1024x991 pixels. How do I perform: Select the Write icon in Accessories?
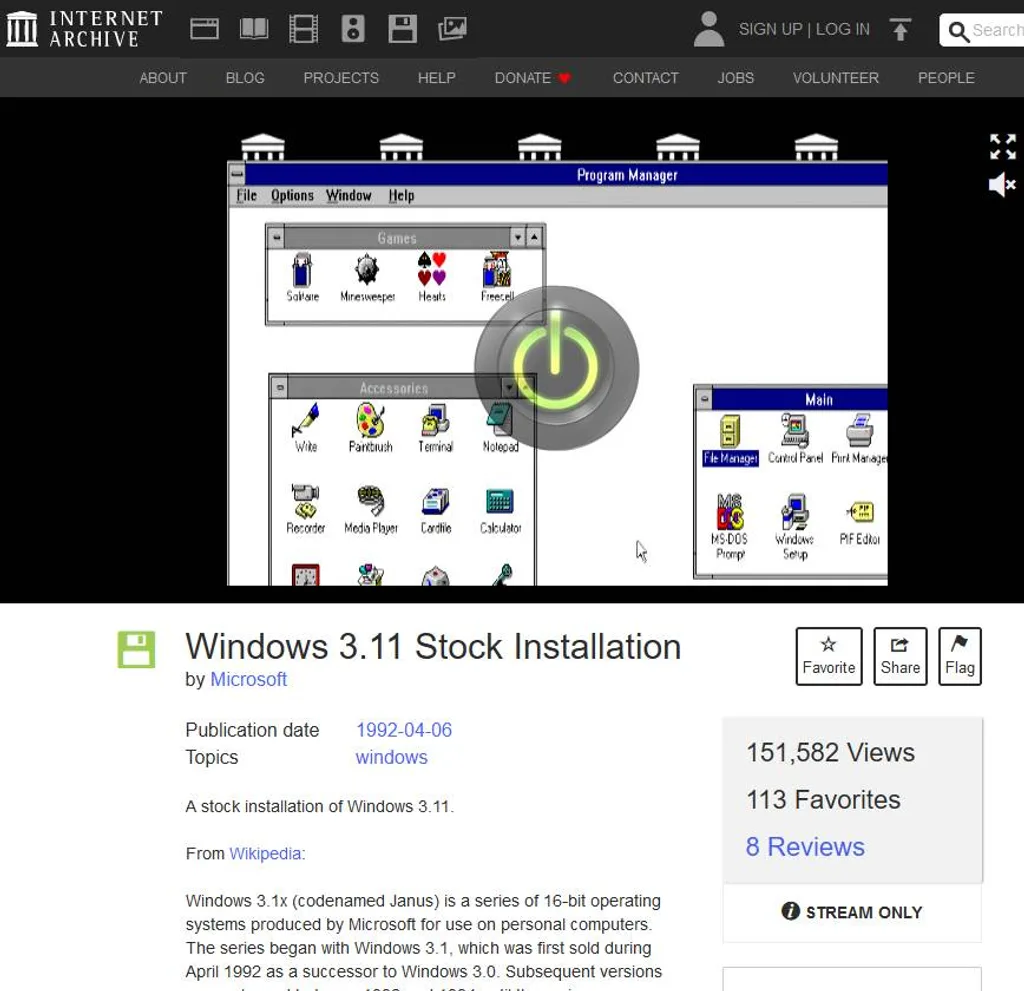[306, 428]
